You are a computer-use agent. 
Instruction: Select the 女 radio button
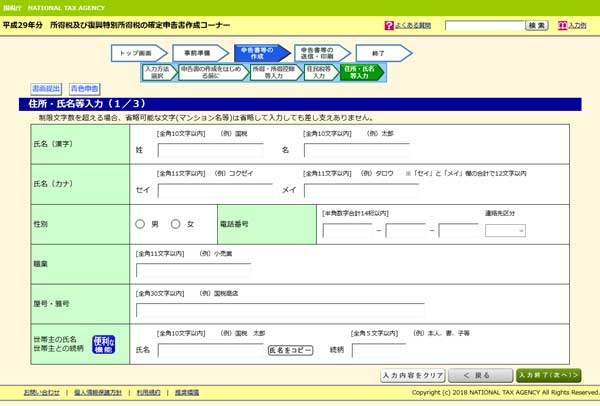tap(176, 225)
